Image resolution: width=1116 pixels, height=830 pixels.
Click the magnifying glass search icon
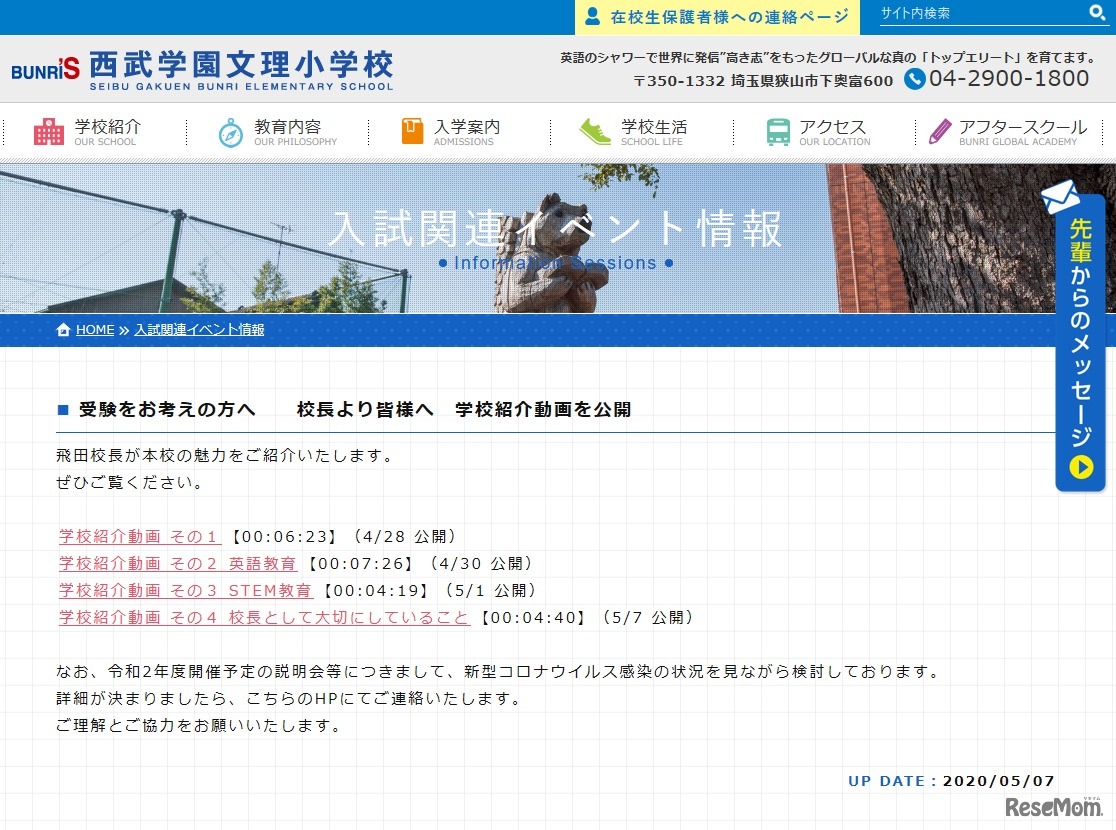[x=1098, y=13]
